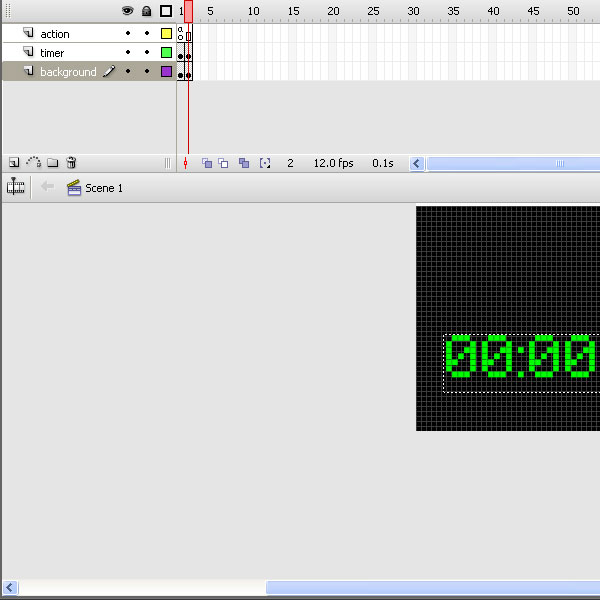Click purple outline swatch of background layer
The width and height of the screenshot is (600, 600).
pos(166,72)
